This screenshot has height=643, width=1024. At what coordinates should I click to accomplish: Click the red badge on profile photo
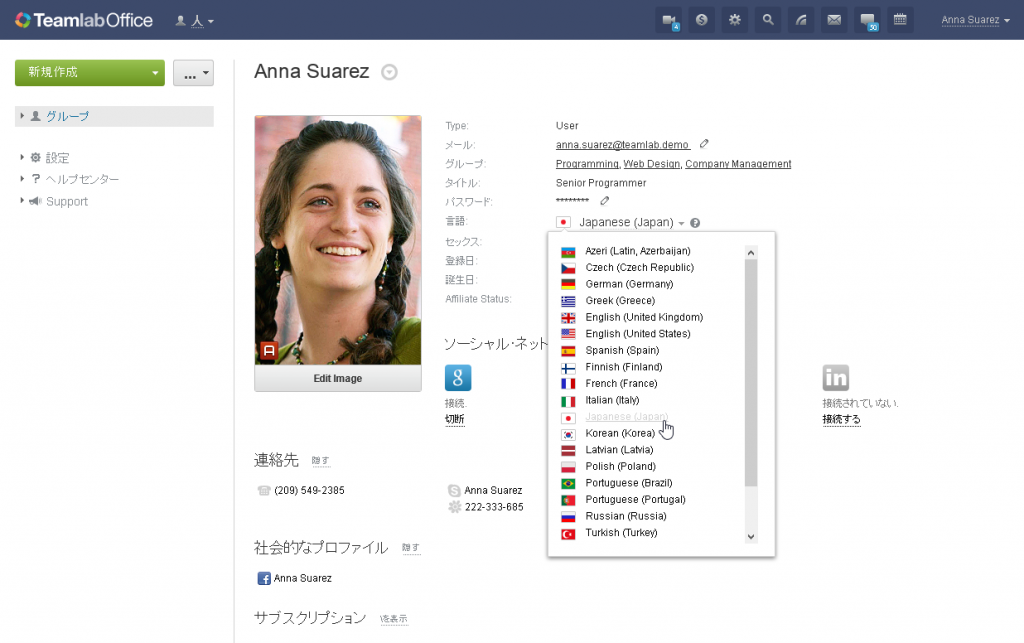(x=268, y=351)
